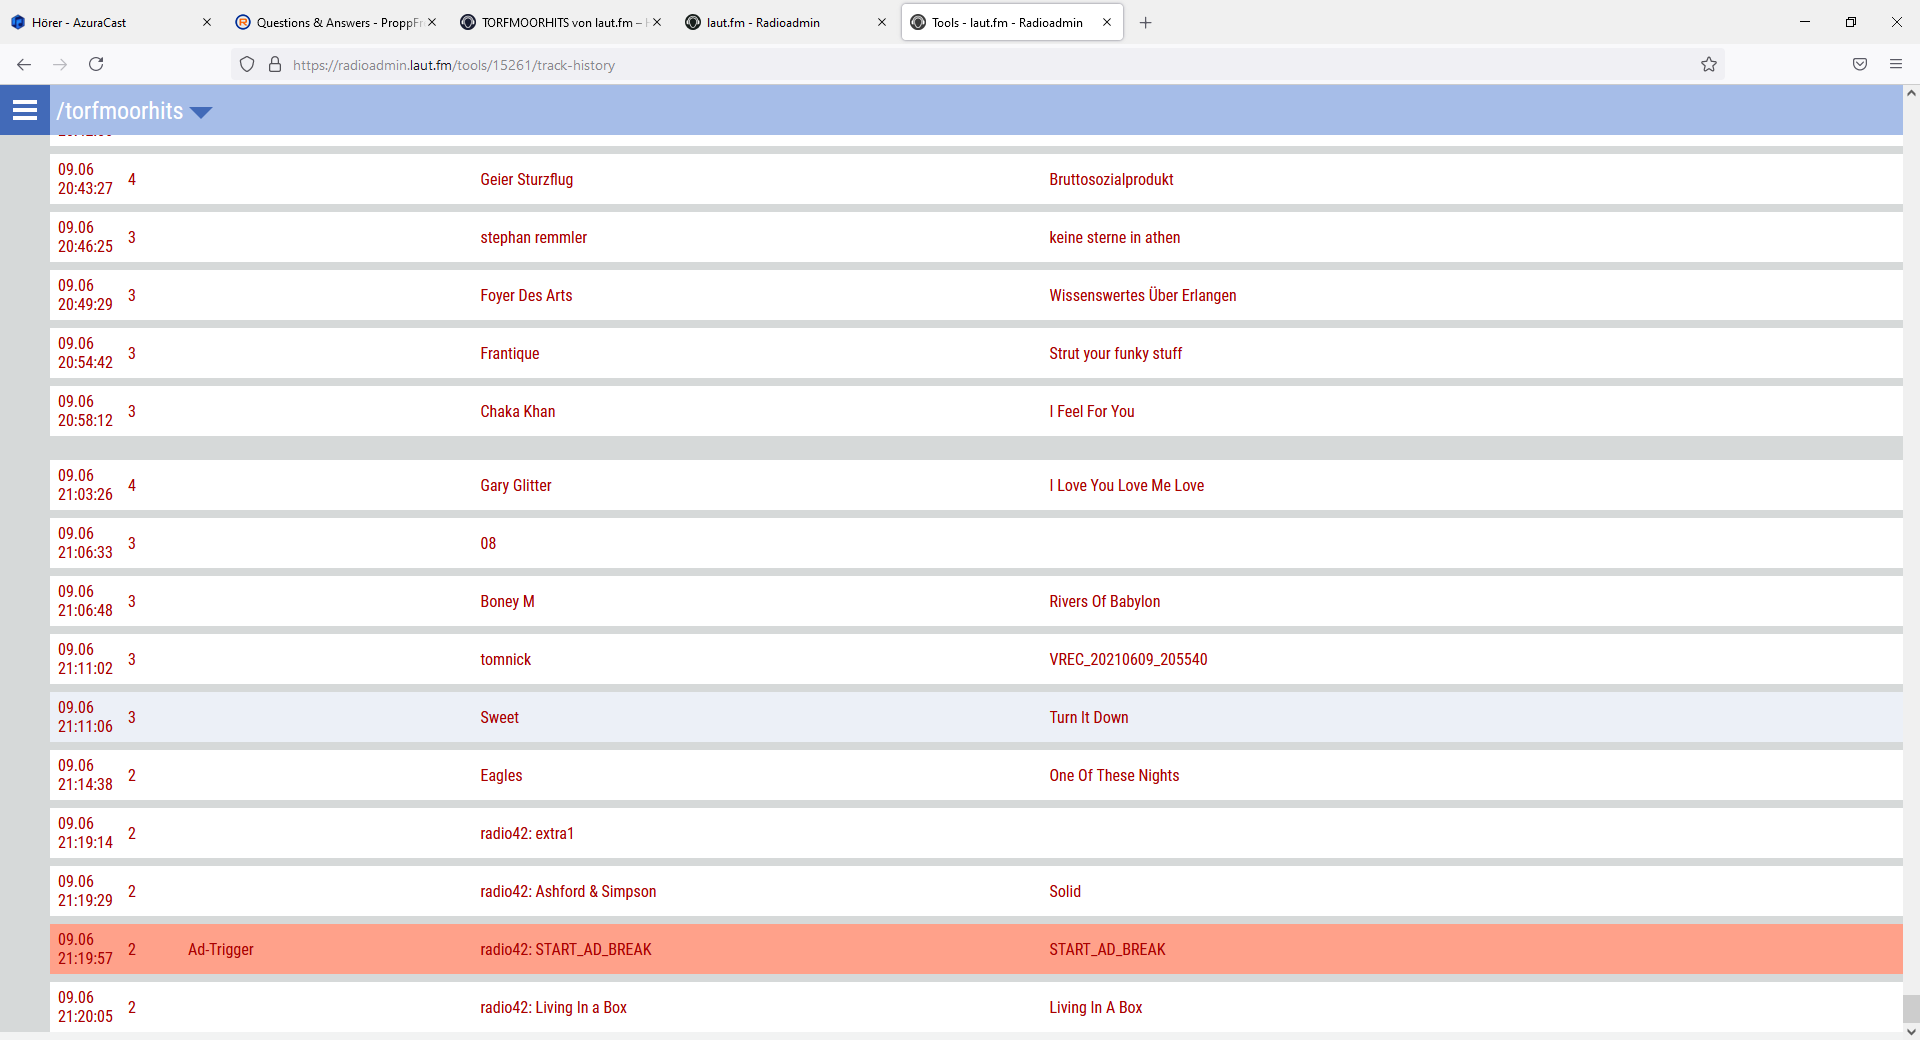Viewport: 1920px width, 1040px height.
Task: Click the browser forward arrow
Action: (x=60, y=64)
